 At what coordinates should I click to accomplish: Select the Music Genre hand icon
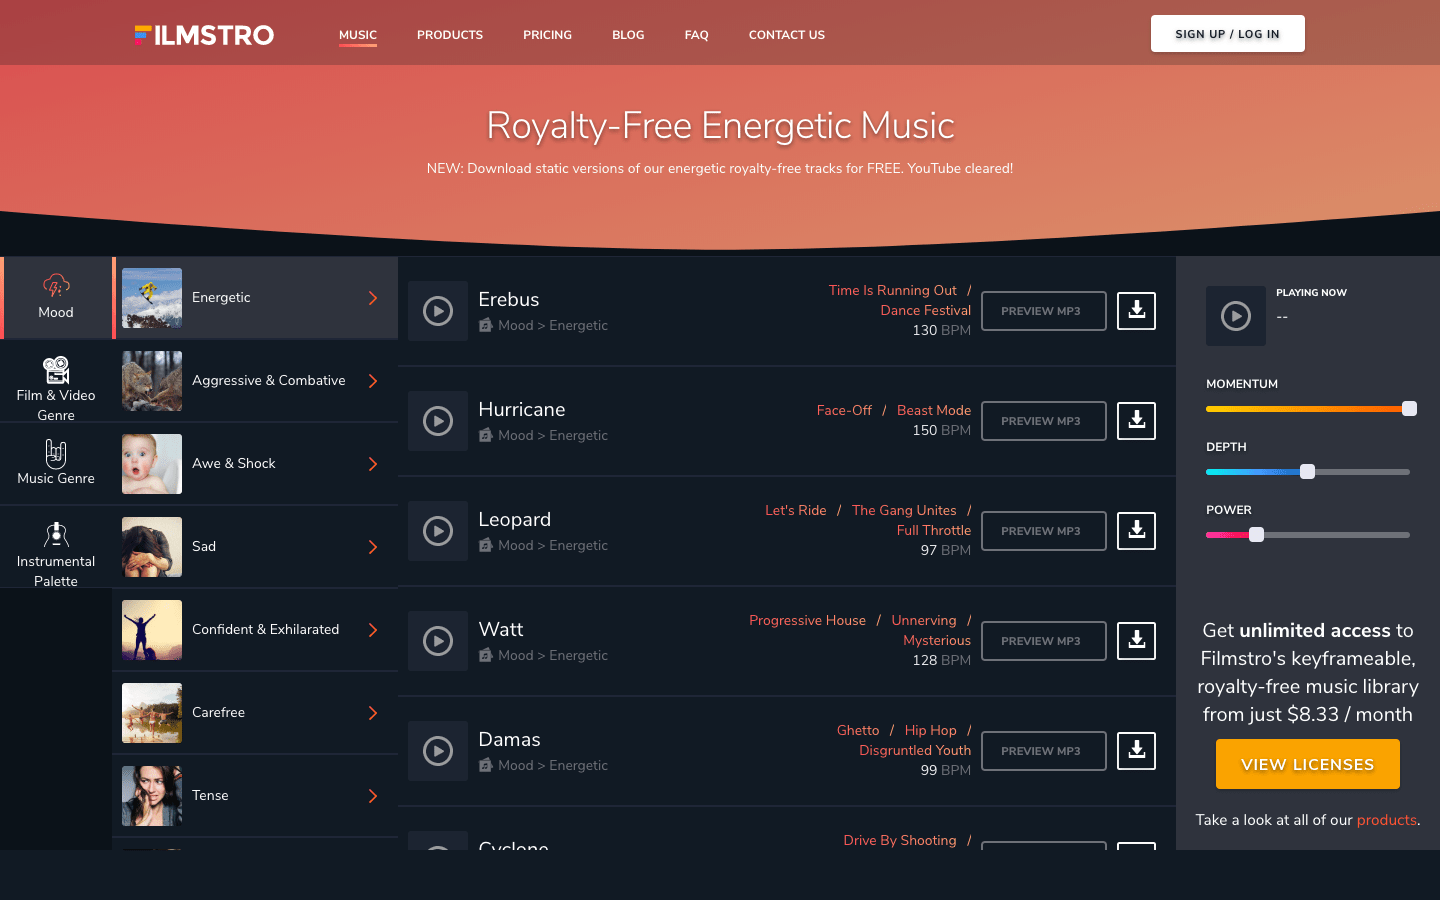(56, 453)
